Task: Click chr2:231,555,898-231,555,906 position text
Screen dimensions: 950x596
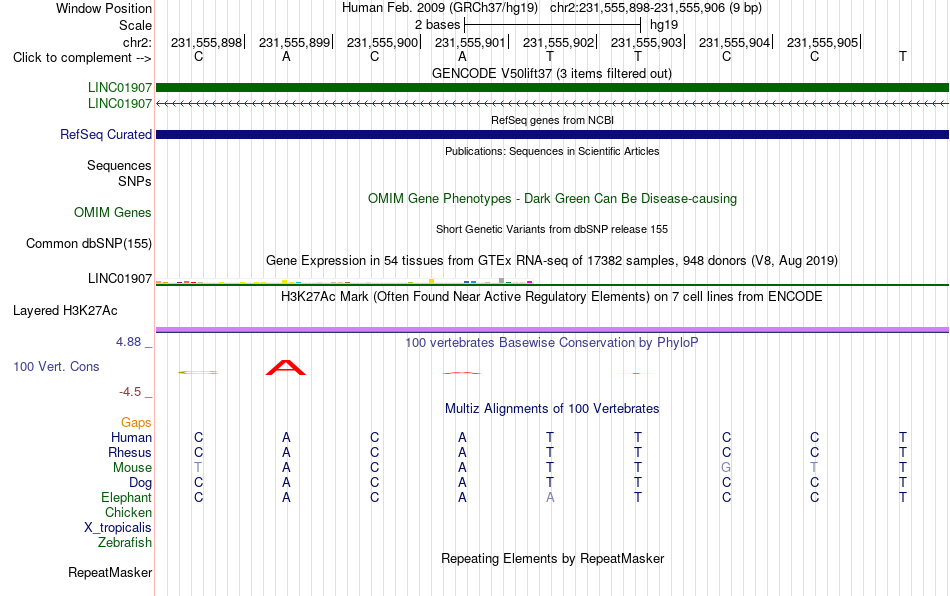Action: (656, 8)
